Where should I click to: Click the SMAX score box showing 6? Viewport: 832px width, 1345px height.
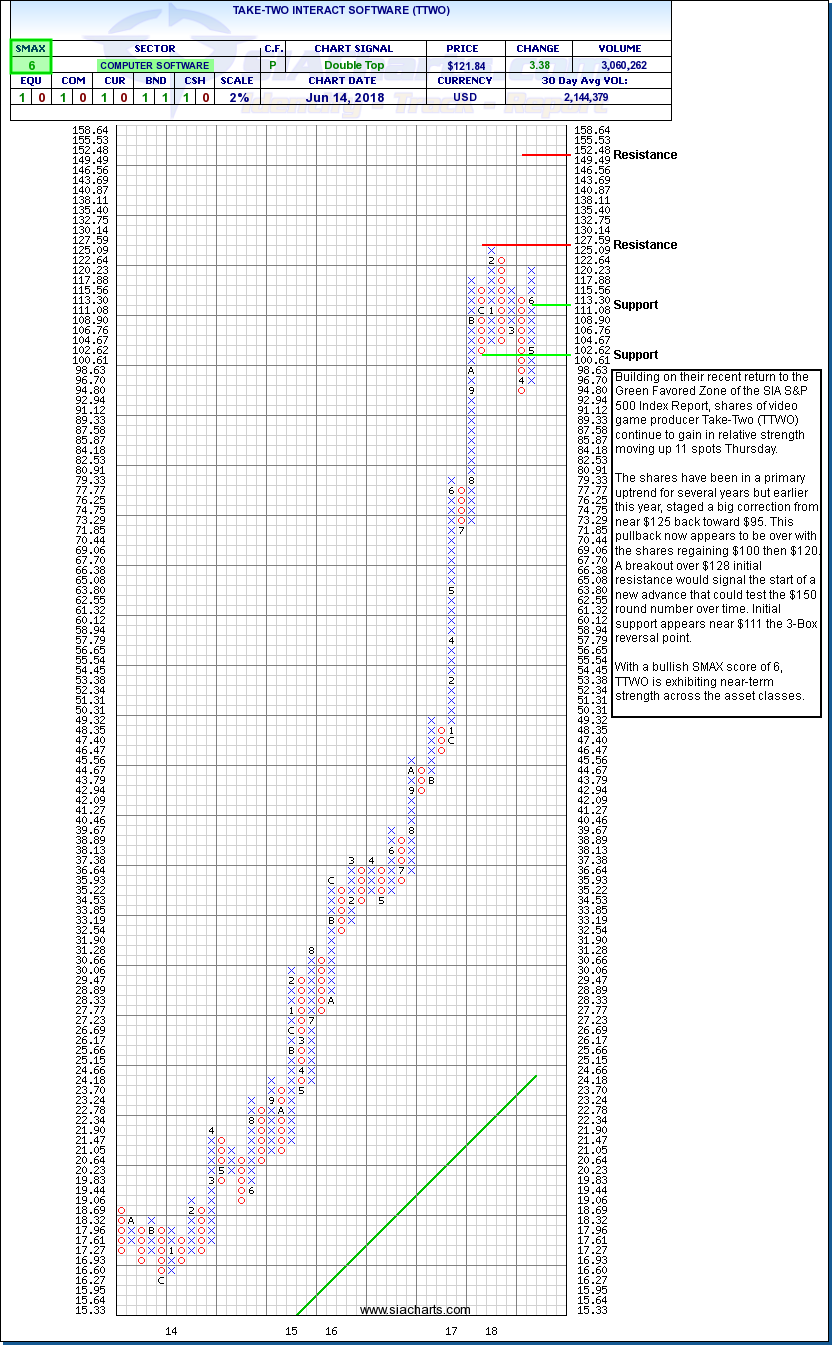tap(31, 65)
